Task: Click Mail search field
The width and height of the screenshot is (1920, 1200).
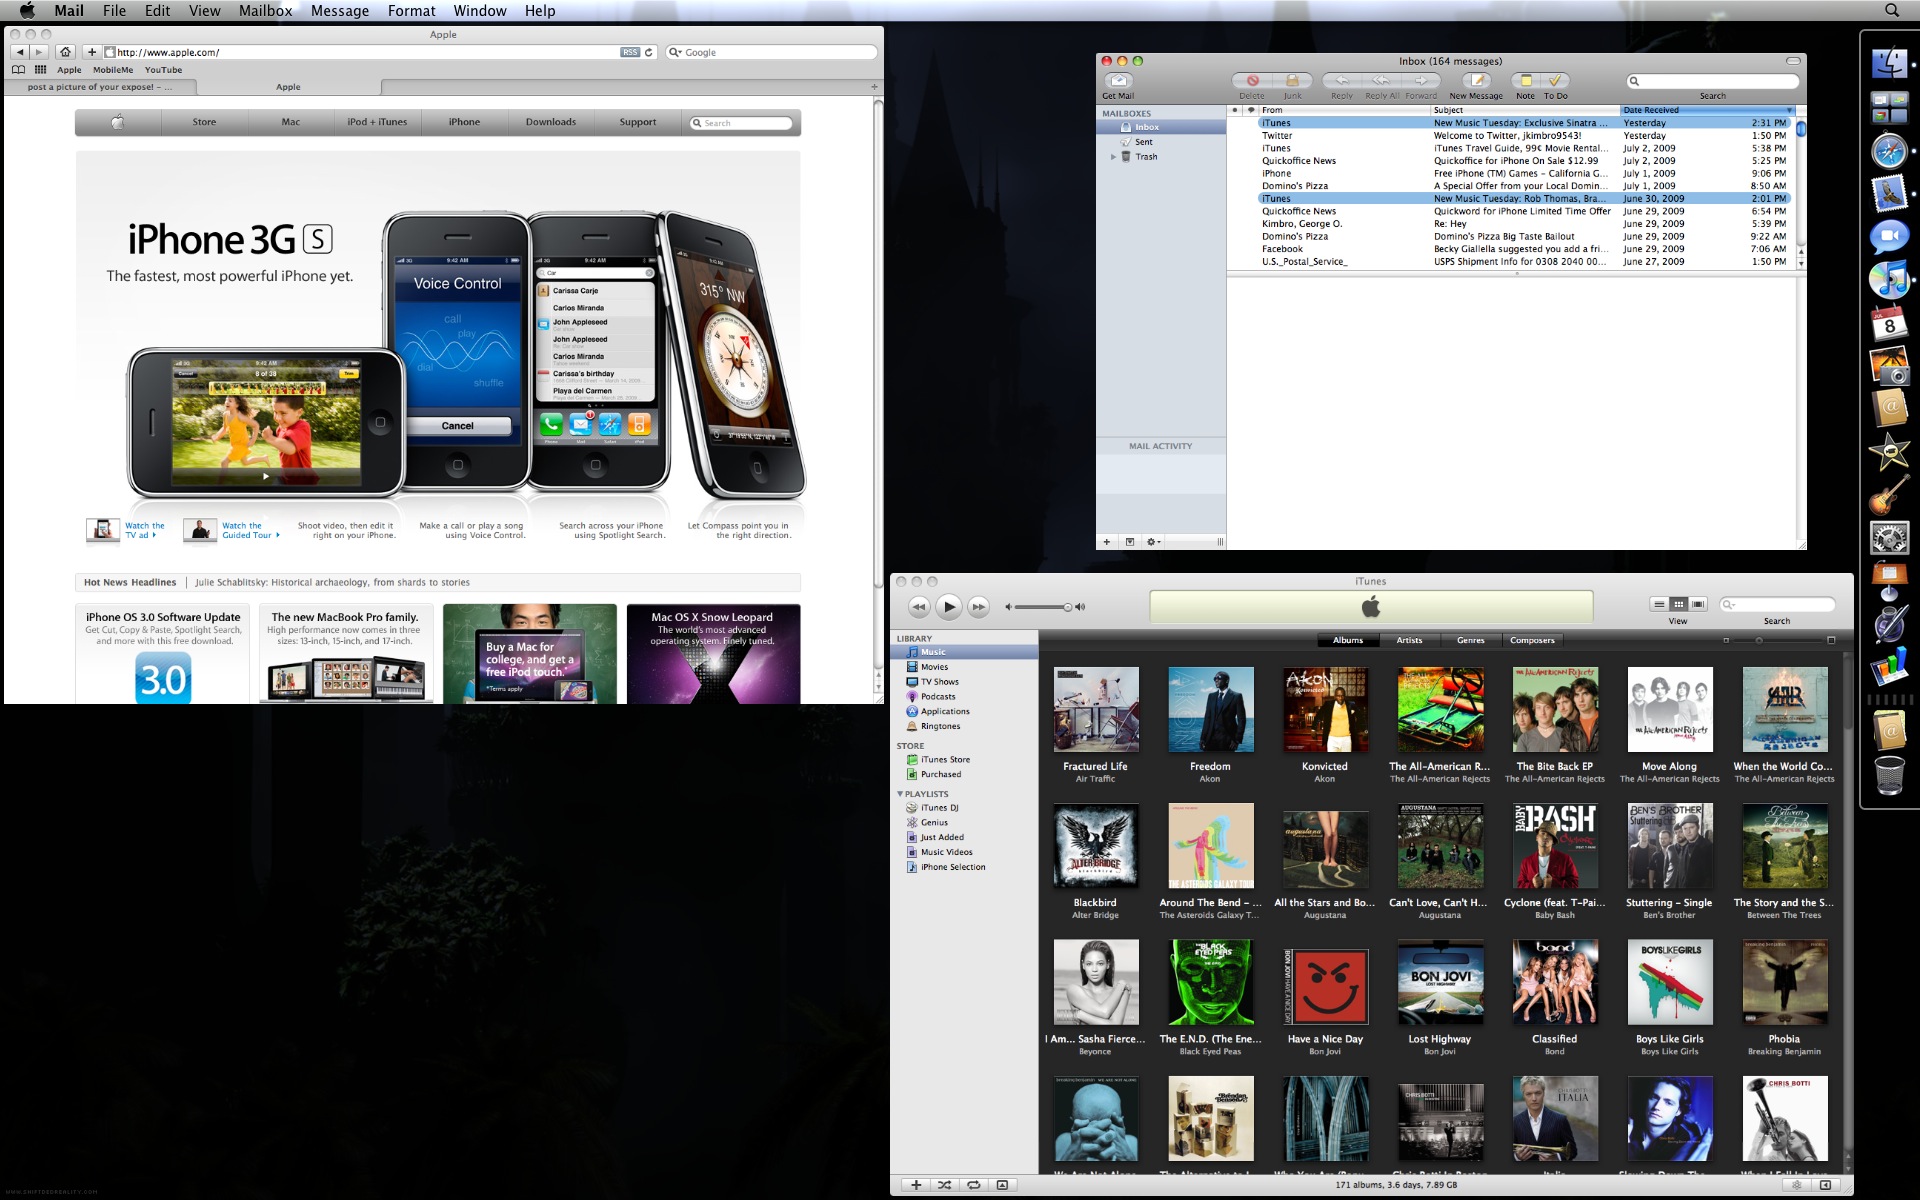Action: [1713, 81]
